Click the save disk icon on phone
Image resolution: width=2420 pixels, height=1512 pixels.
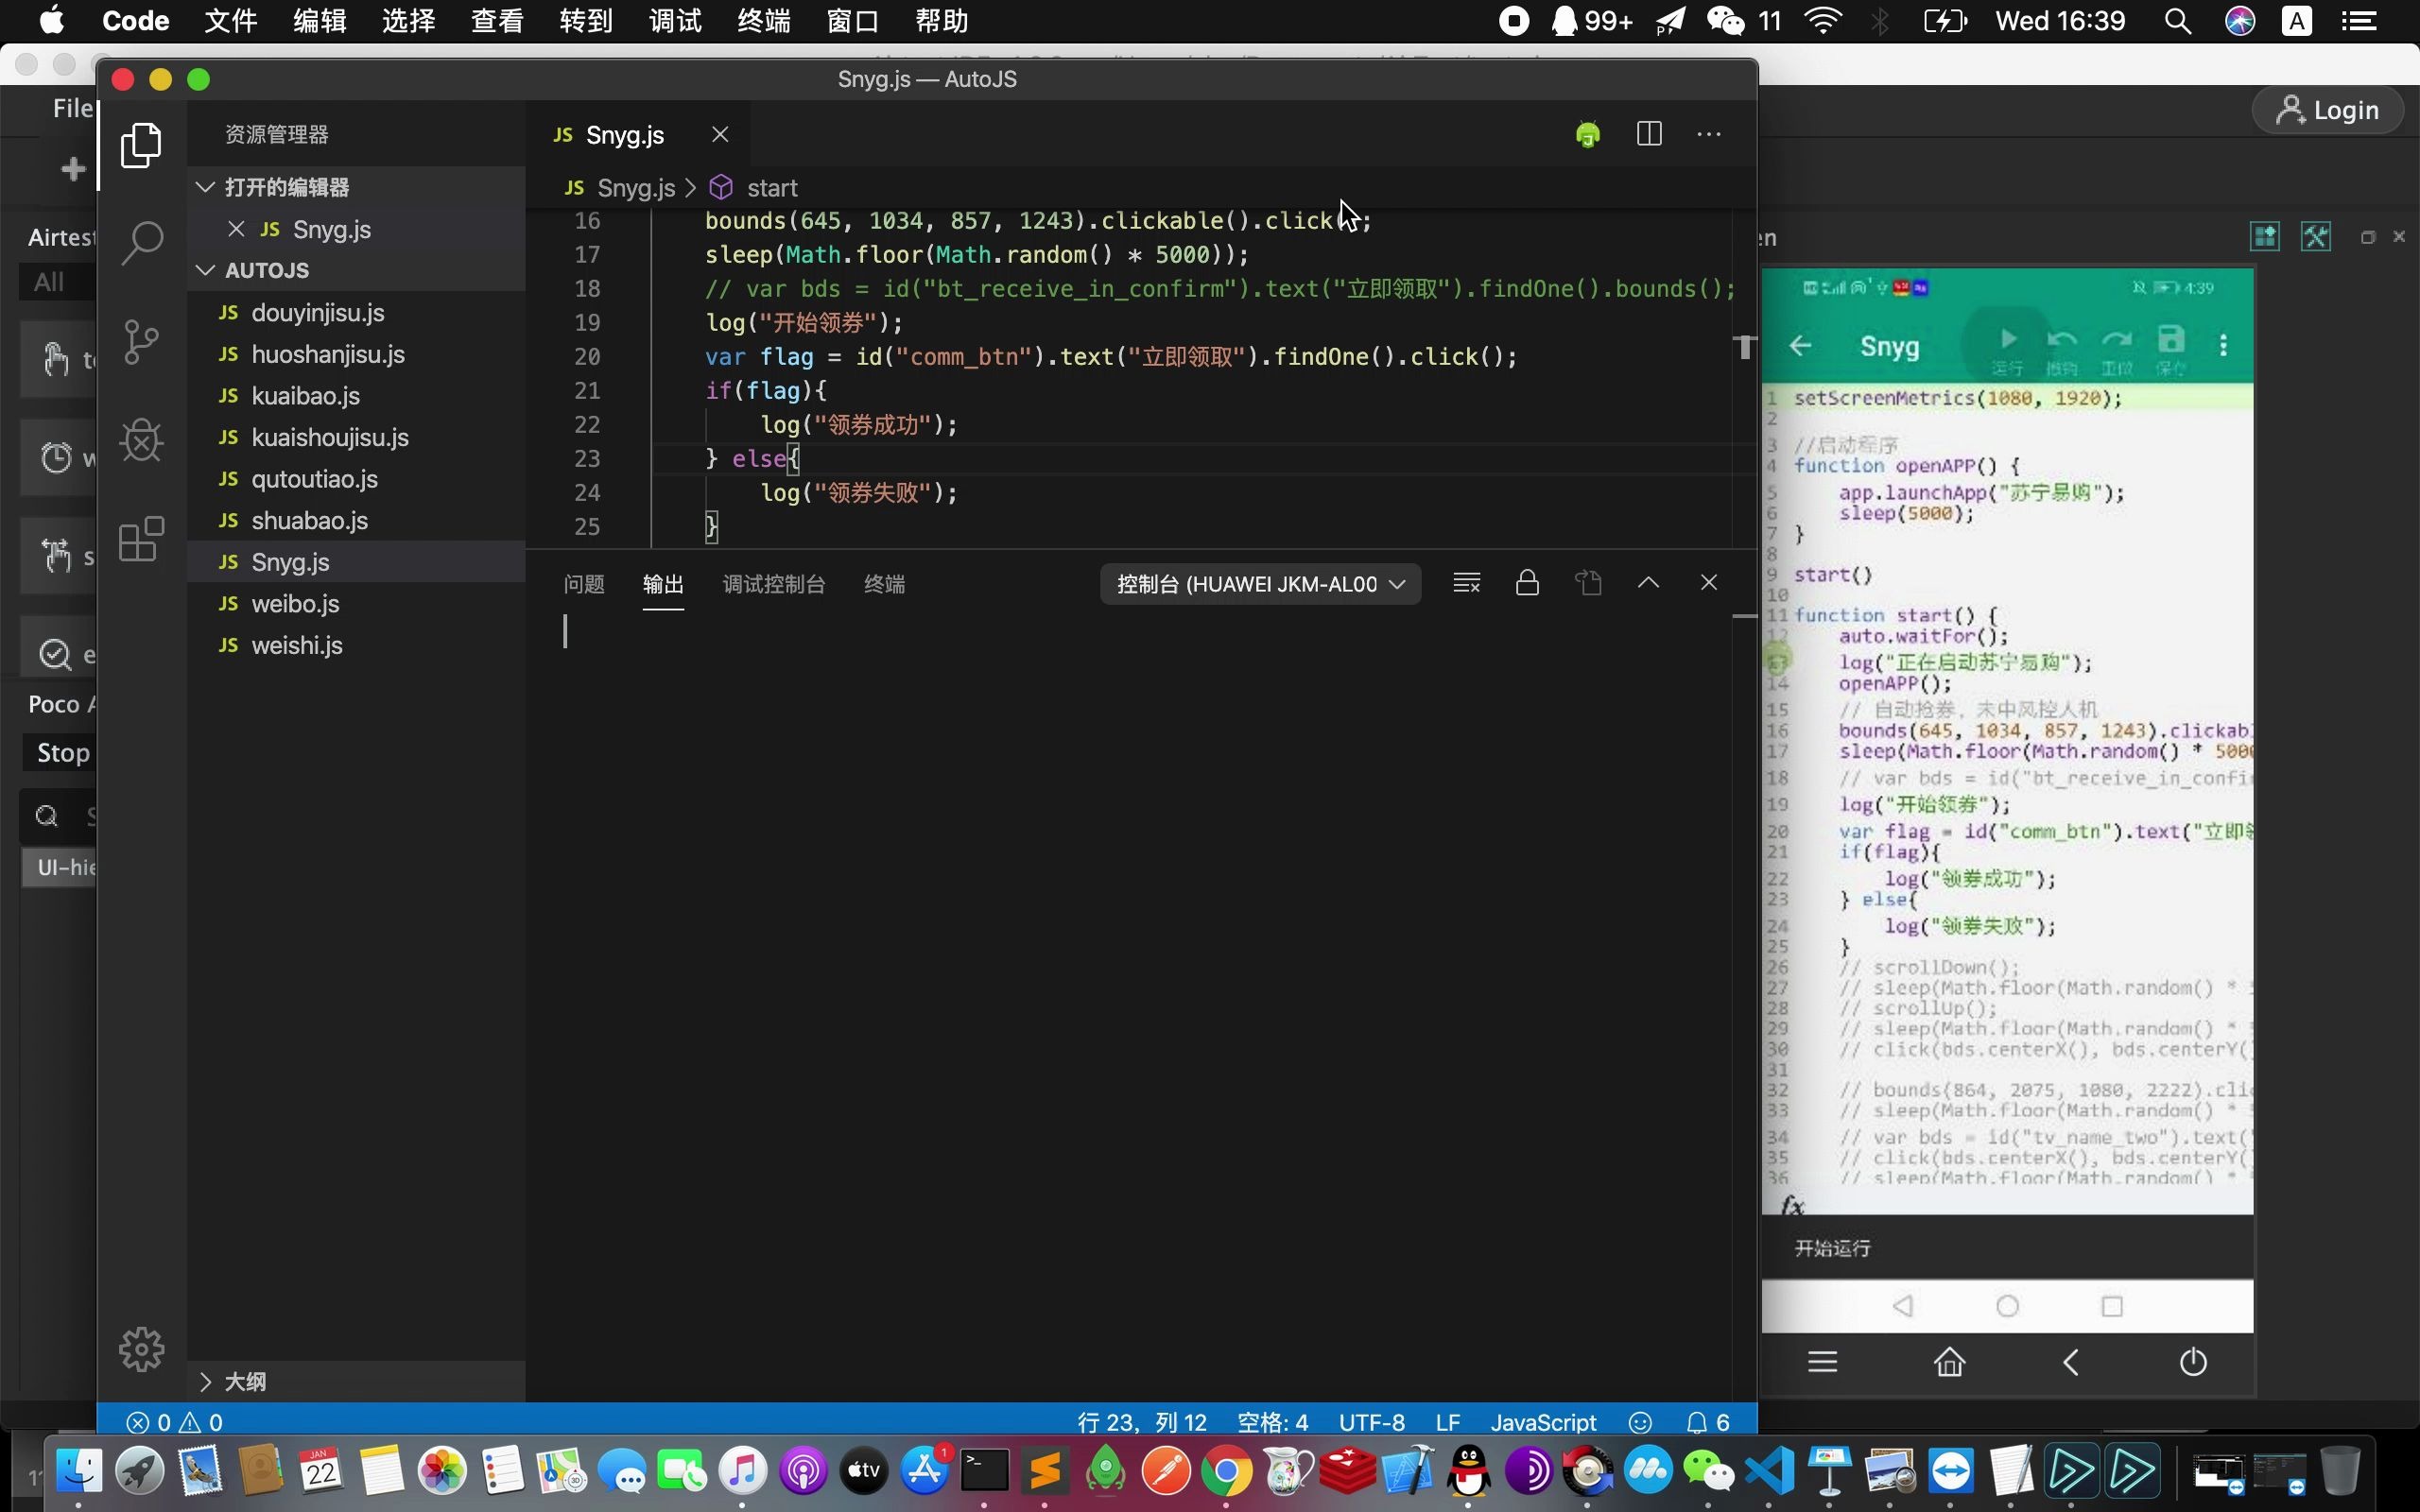tap(2171, 339)
